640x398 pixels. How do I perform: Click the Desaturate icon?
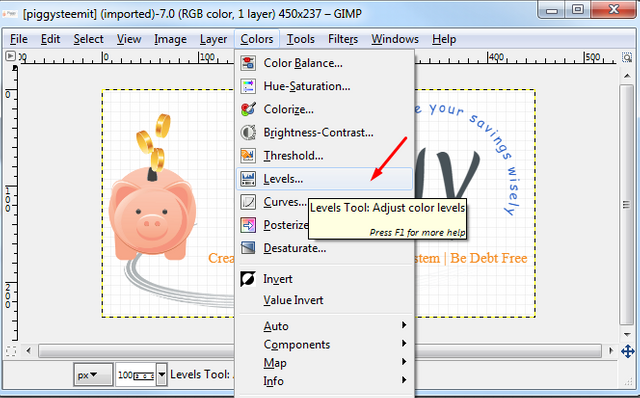coord(248,248)
